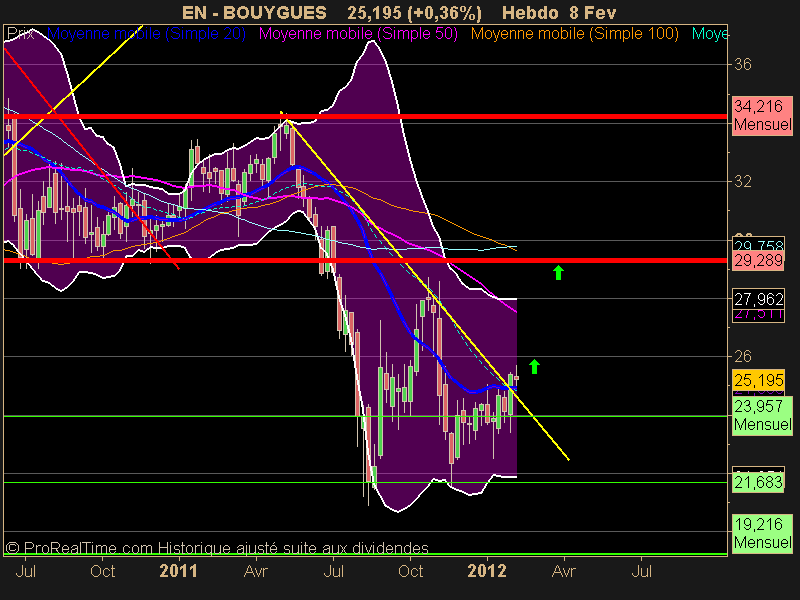Click the 'Oct' label just before 2012
The width and height of the screenshot is (800, 600).
pyautogui.click(x=410, y=570)
